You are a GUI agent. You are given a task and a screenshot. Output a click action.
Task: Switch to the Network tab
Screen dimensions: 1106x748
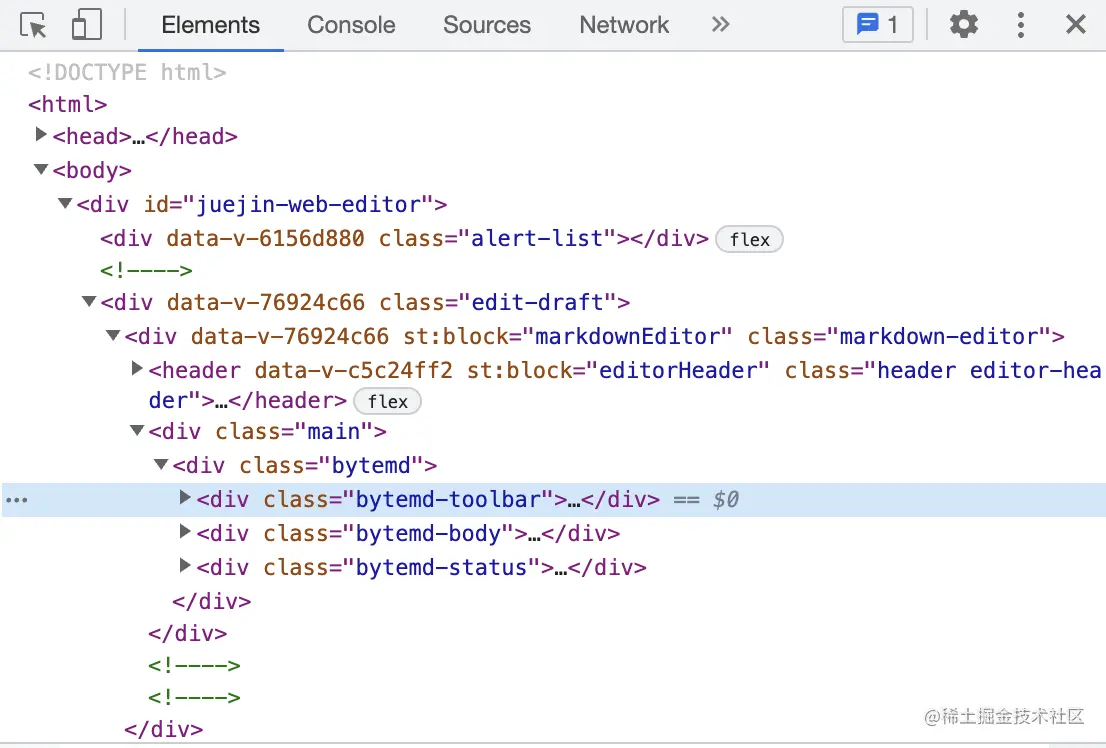(x=624, y=25)
